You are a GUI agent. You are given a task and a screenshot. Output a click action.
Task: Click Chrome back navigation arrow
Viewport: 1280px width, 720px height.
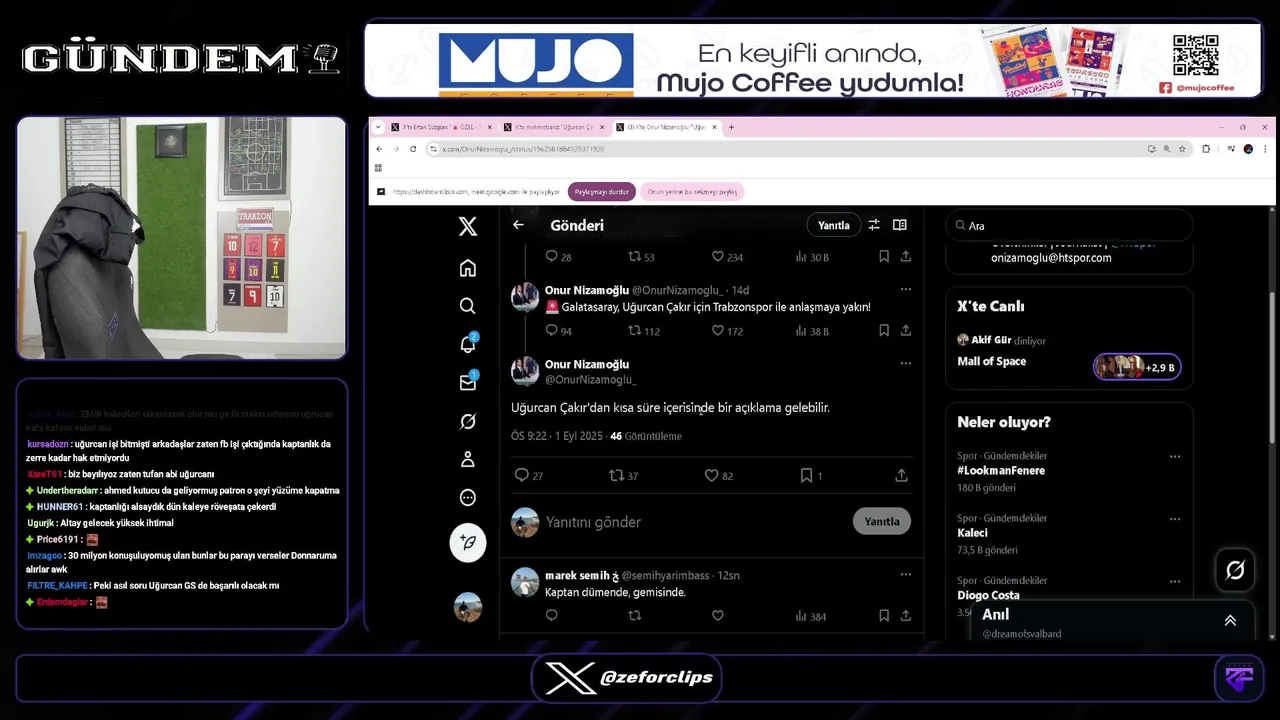click(379, 149)
